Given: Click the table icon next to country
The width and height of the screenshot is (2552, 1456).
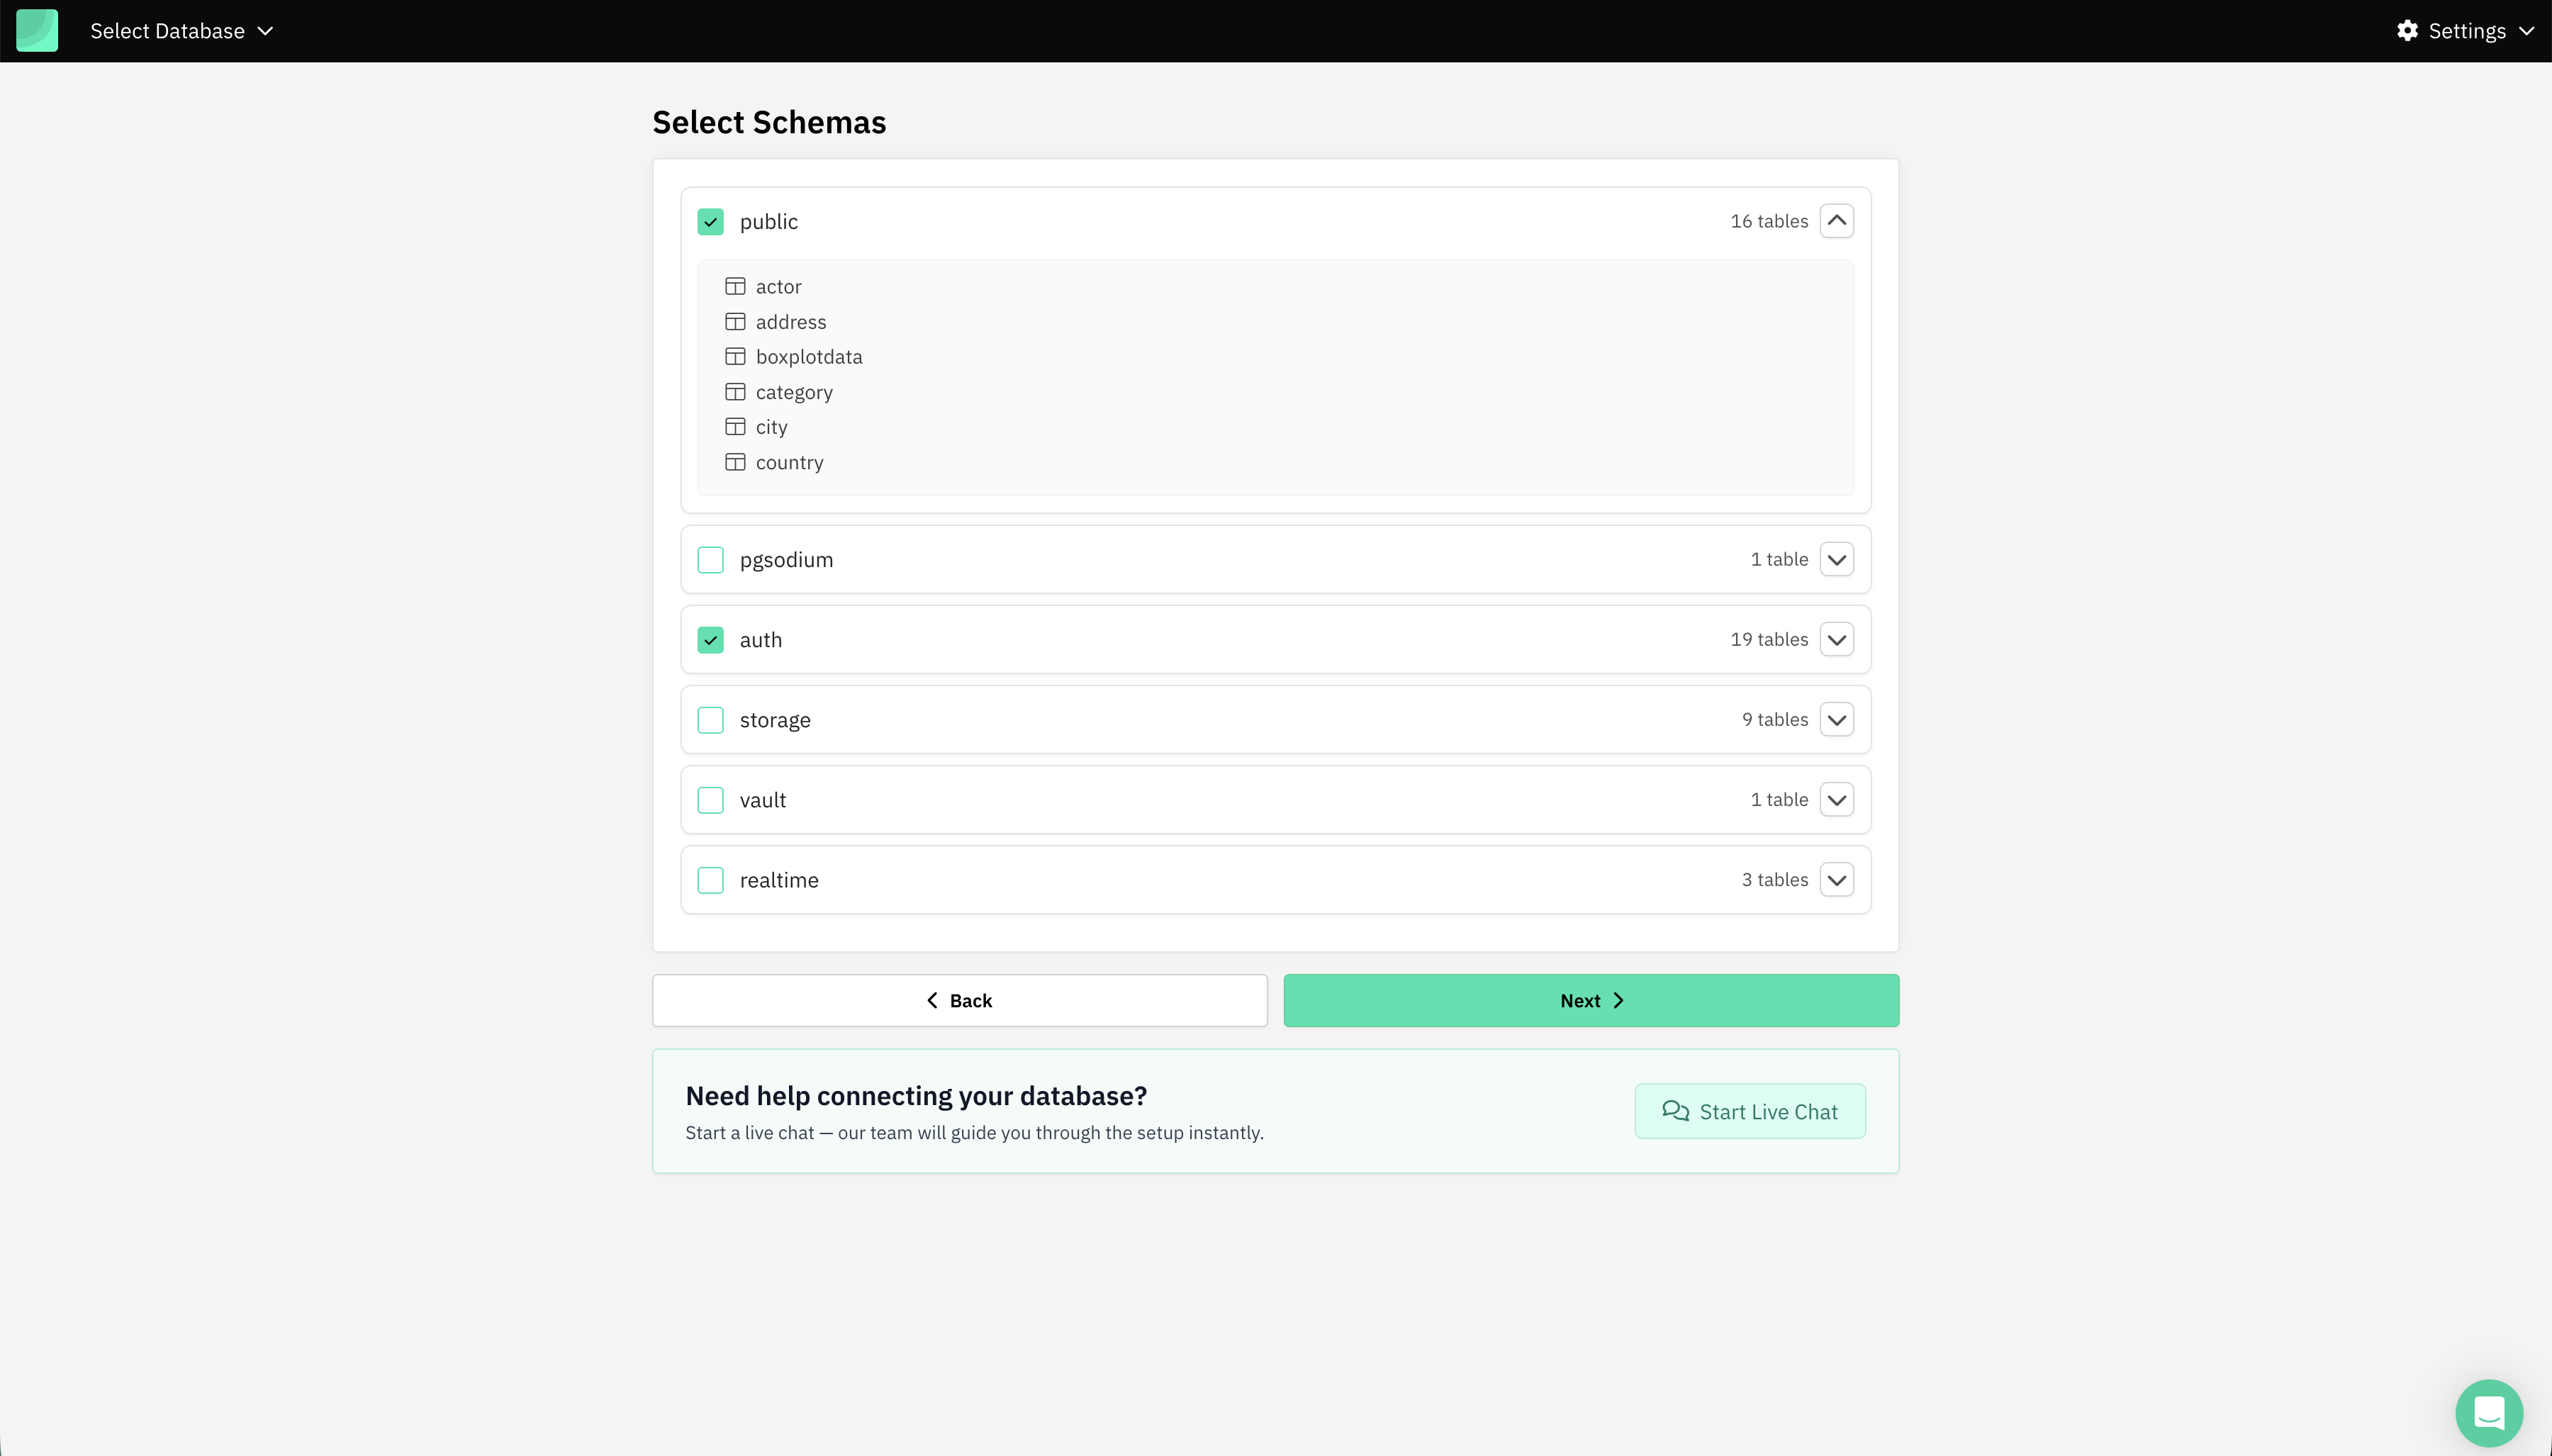Looking at the screenshot, I should point(737,461).
